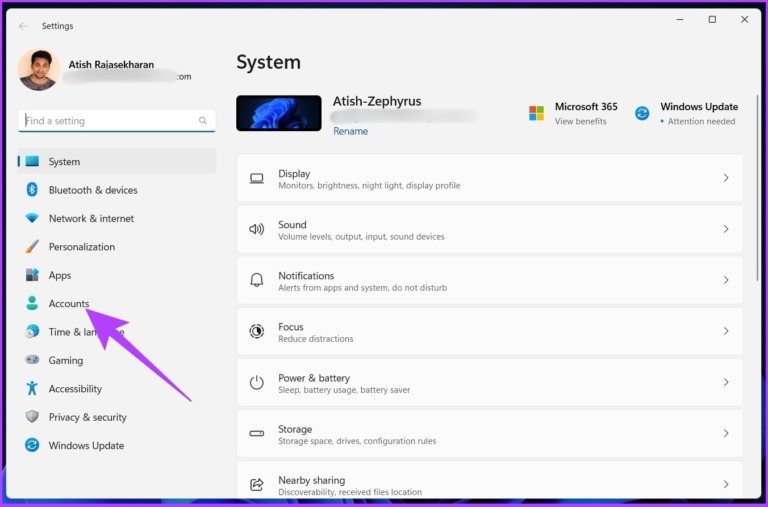The image size is (768, 507).
Task: Click the Display laptop icon
Action: point(257,178)
